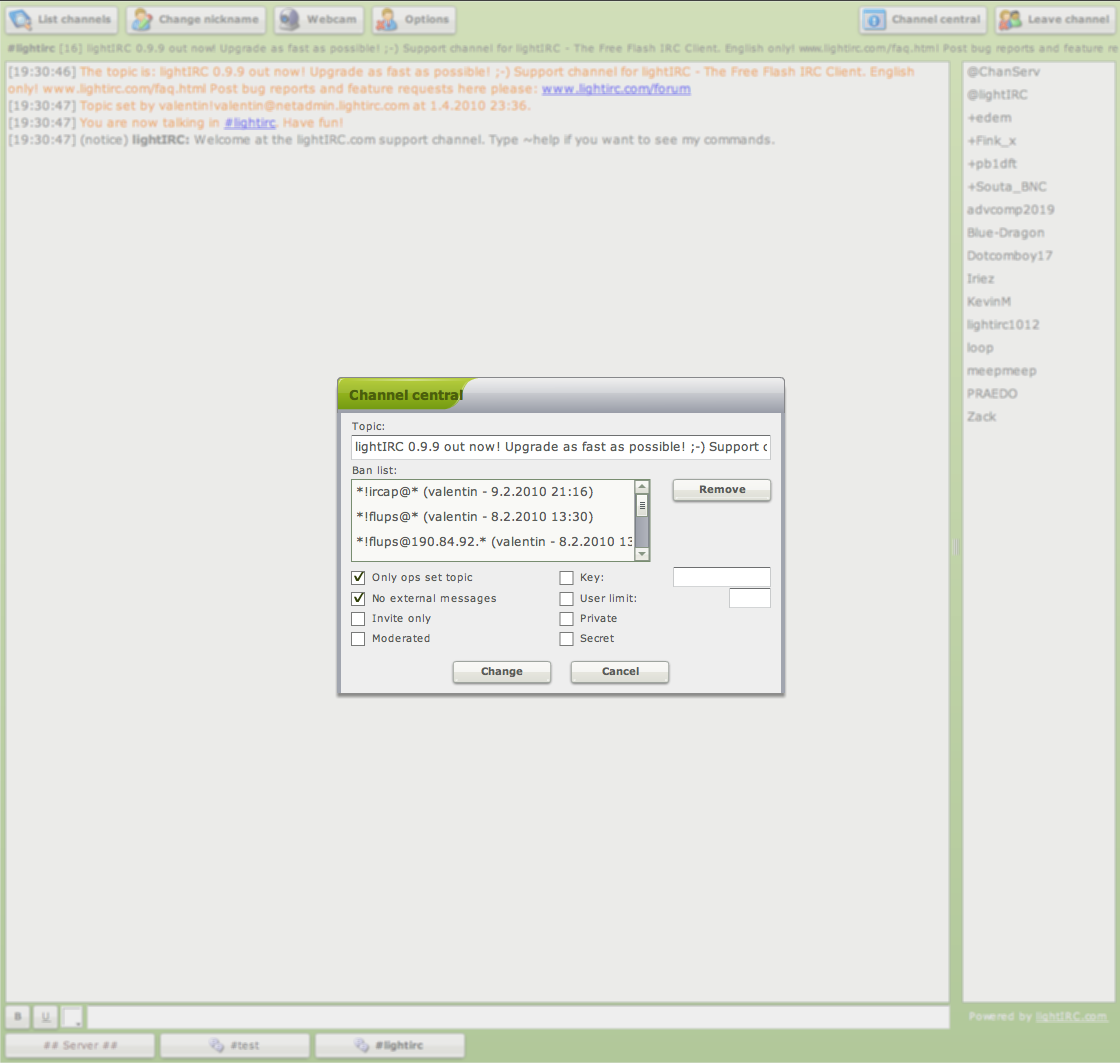The image size is (1120, 1063).
Task: Click the Webcam icon button
Action: click(x=319, y=20)
